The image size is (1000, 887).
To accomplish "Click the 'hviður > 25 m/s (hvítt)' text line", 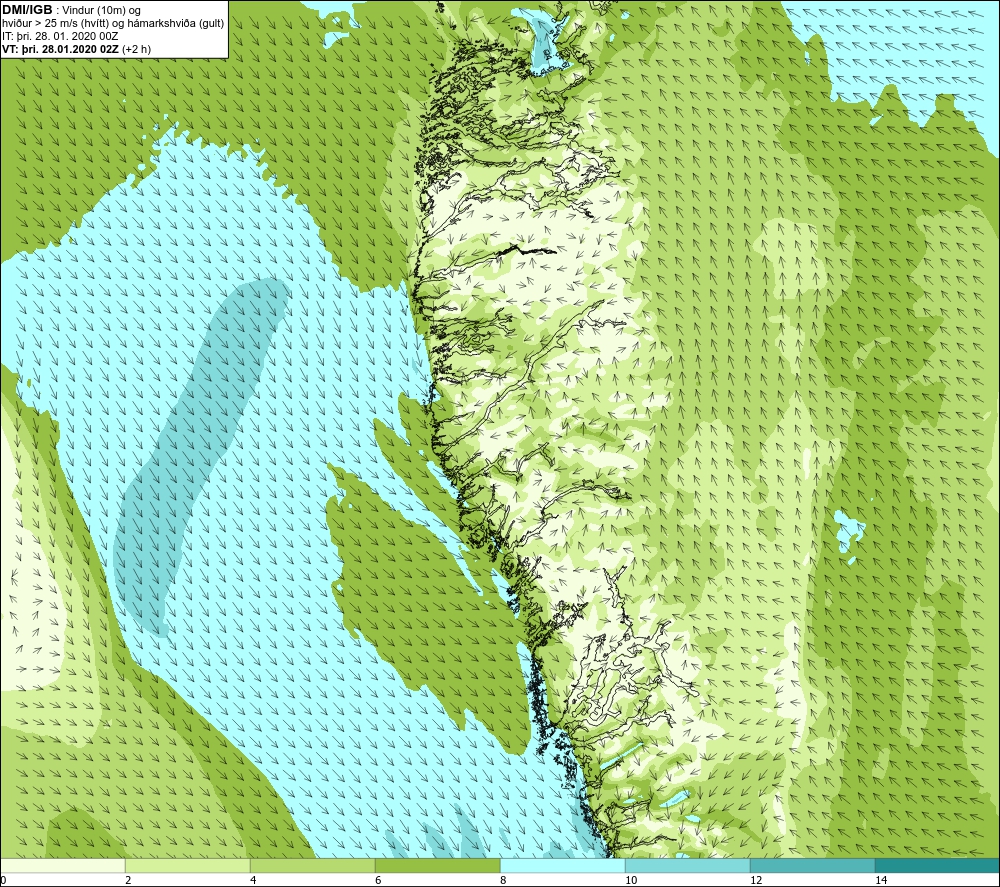I will click(x=113, y=24).
